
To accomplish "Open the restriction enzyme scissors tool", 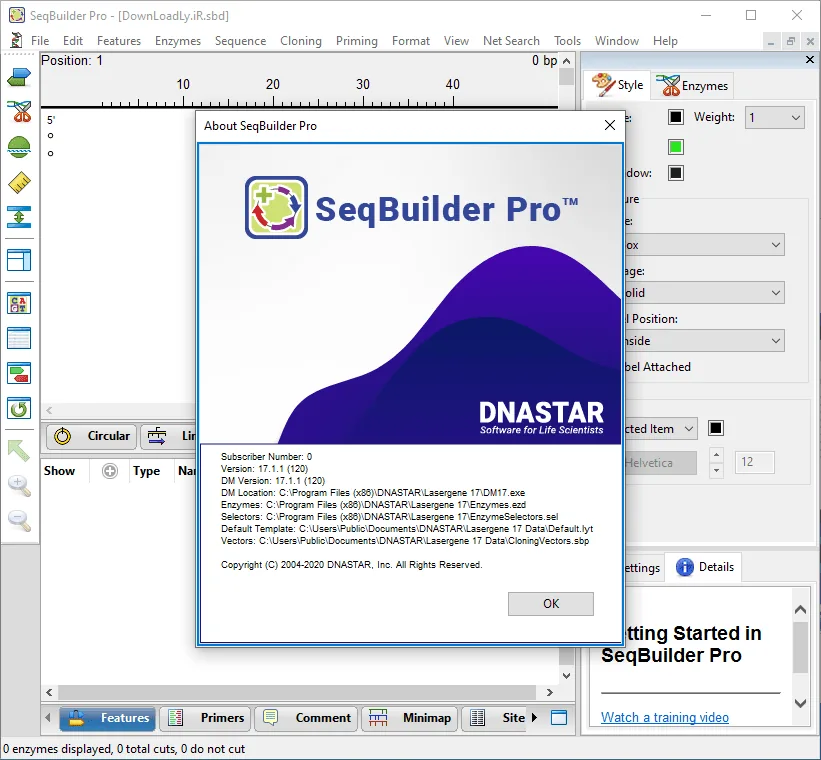I will tap(19, 112).
